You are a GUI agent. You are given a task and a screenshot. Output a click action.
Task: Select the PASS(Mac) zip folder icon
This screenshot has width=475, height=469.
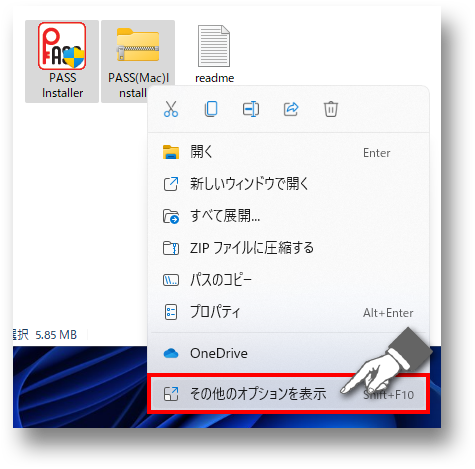[x=138, y=46]
